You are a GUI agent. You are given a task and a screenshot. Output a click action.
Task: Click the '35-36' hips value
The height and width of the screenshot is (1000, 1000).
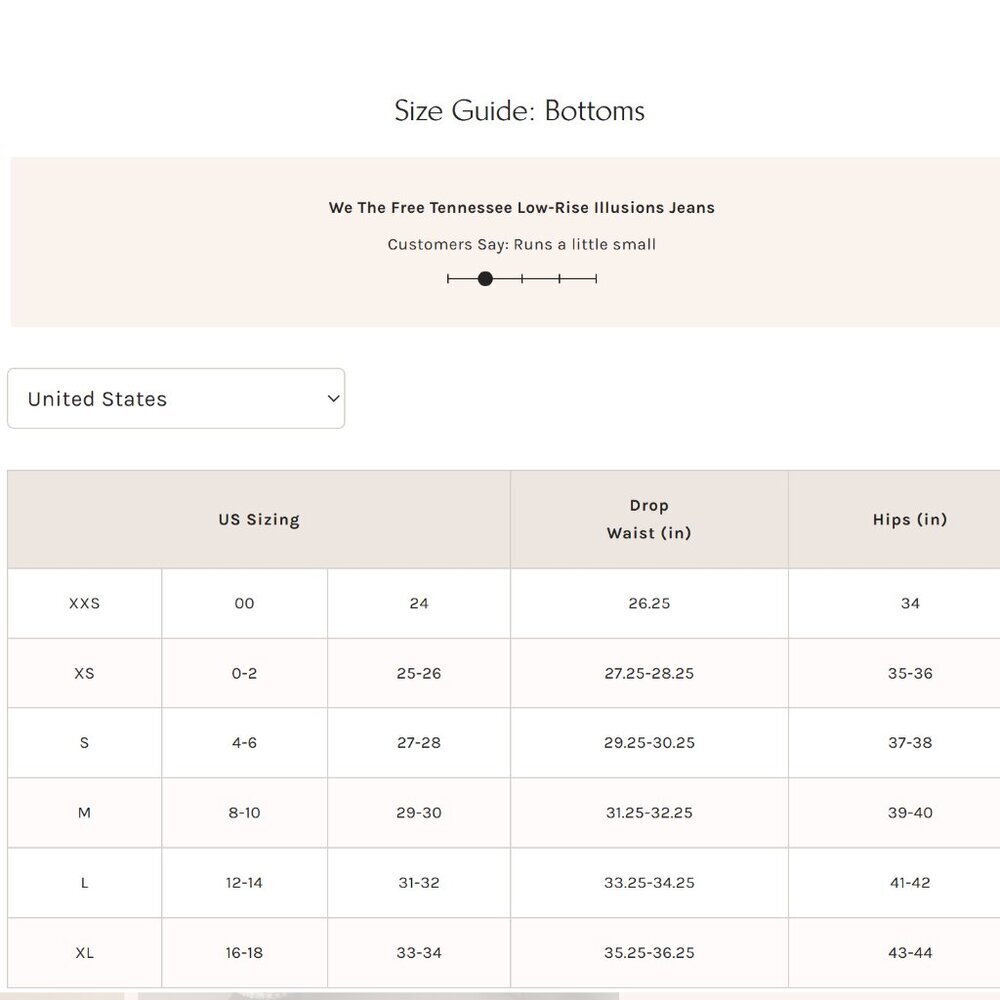(x=910, y=673)
